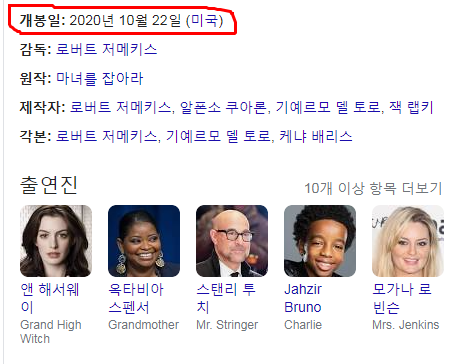Open the 케냐 배리스 writer link
The width and height of the screenshot is (458, 364).
point(316,136)
